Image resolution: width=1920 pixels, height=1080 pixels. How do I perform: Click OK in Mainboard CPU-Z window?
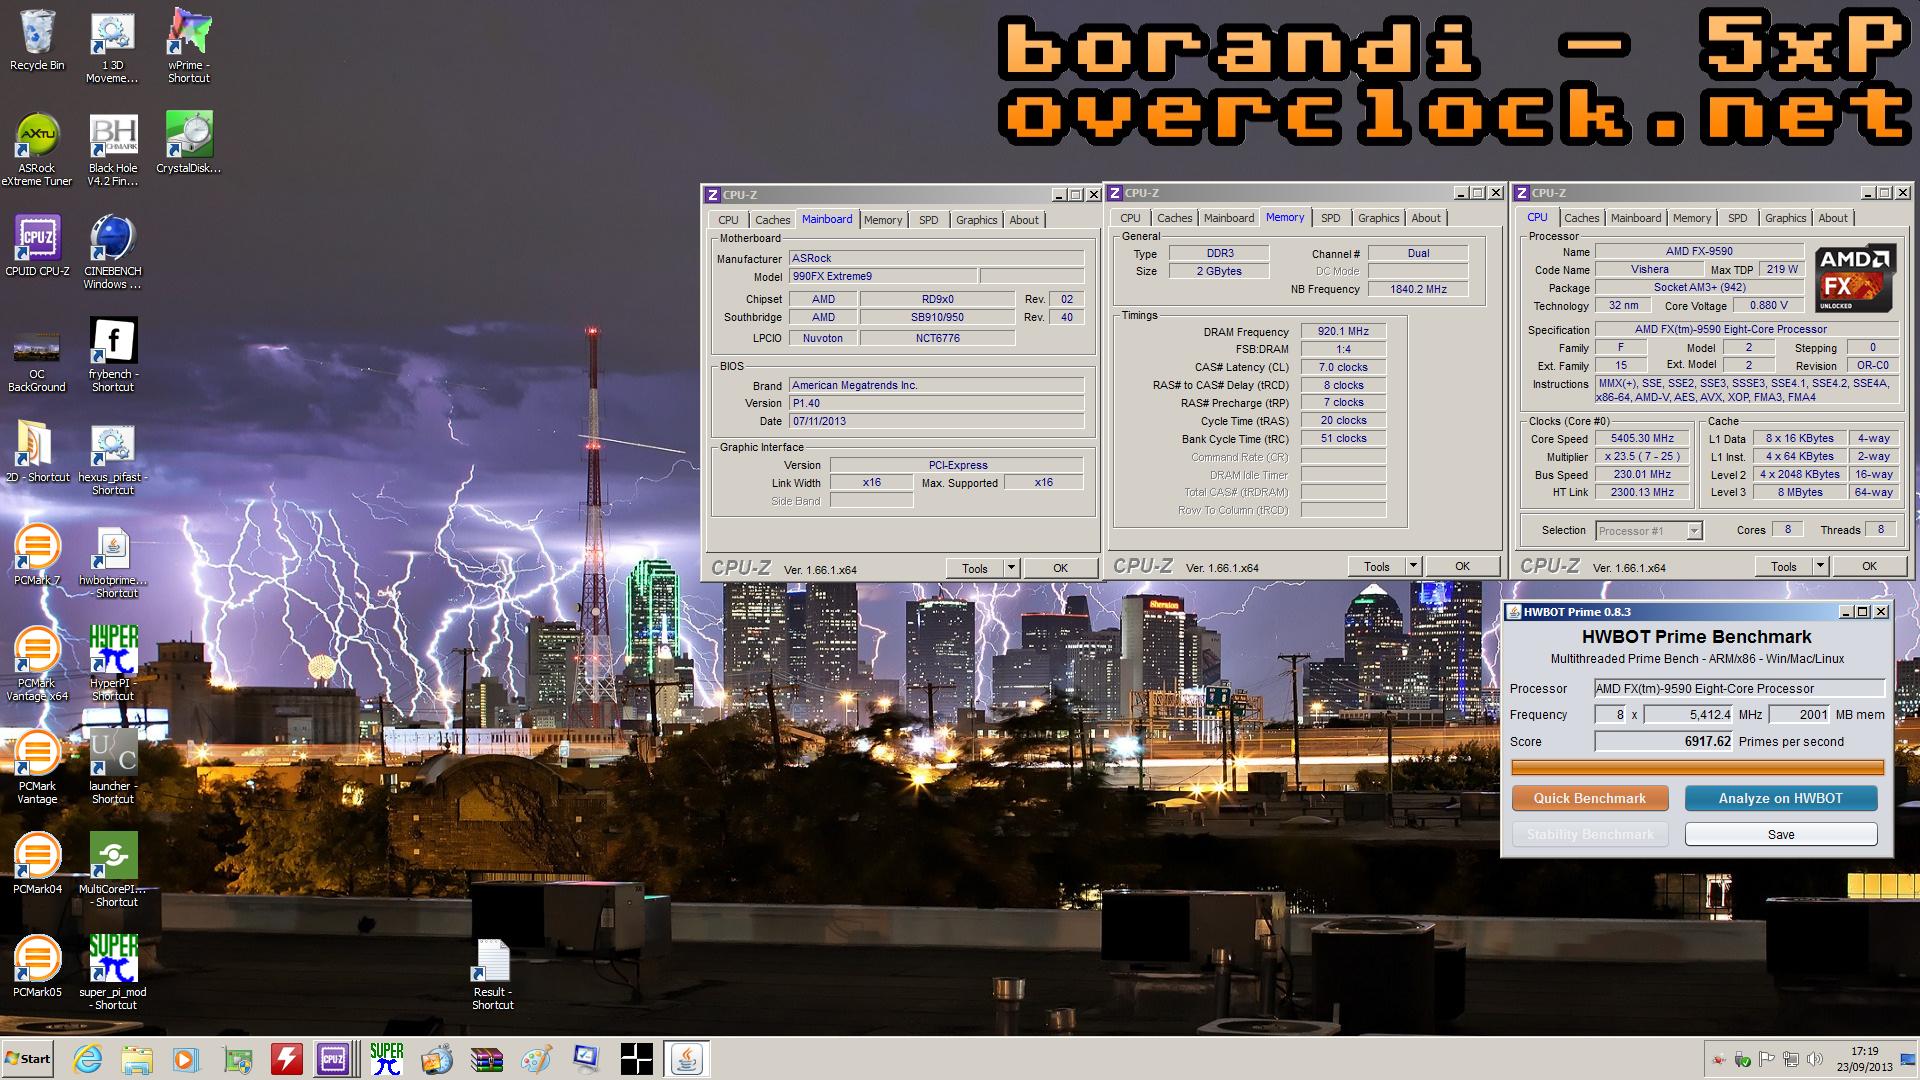(x=1060, y=568)
